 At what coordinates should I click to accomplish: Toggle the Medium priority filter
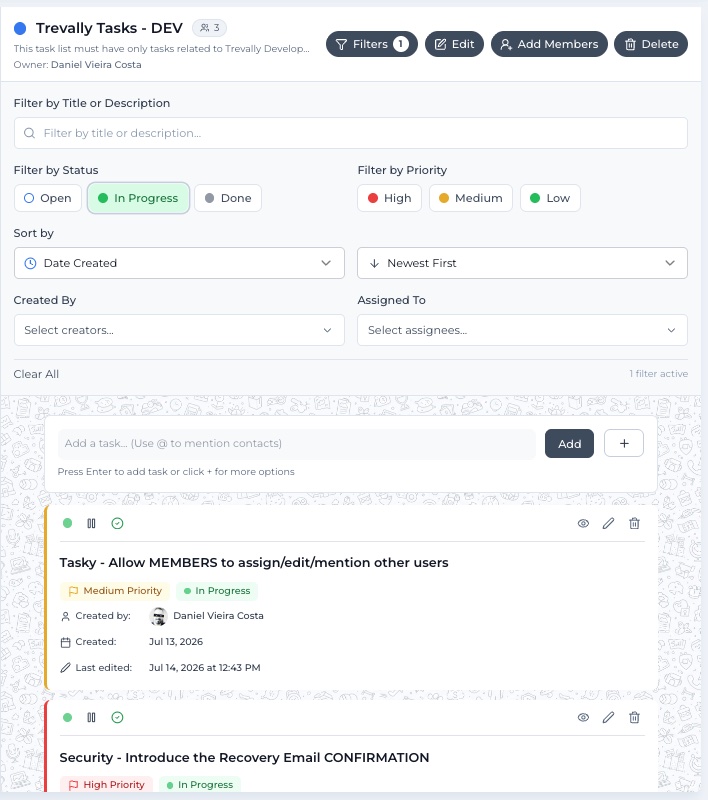471,198
